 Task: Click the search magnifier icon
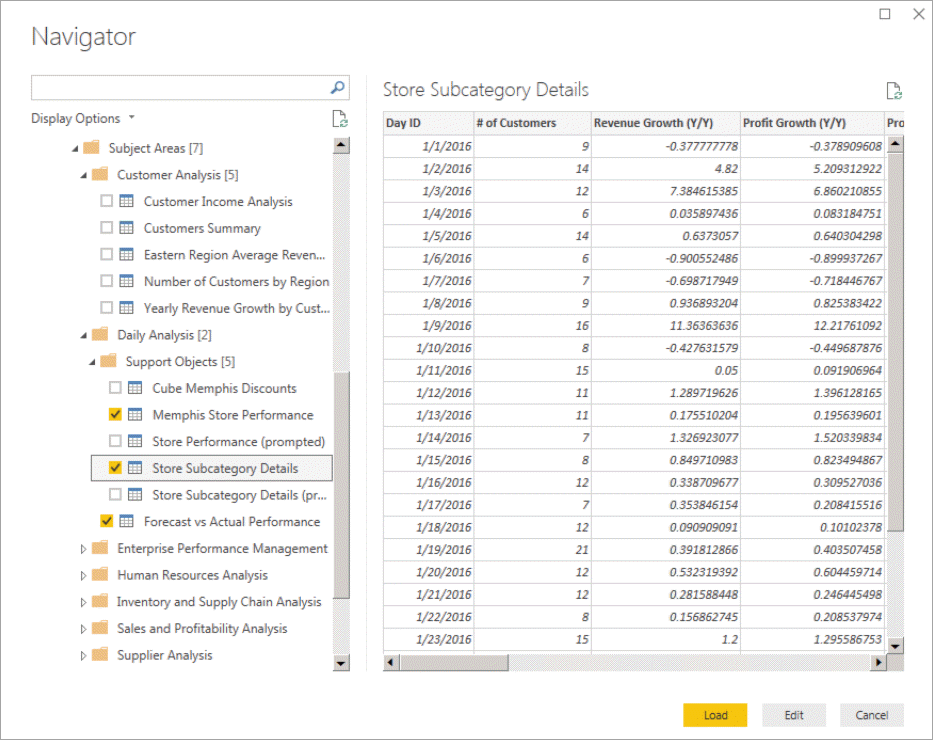coord(338,88)
